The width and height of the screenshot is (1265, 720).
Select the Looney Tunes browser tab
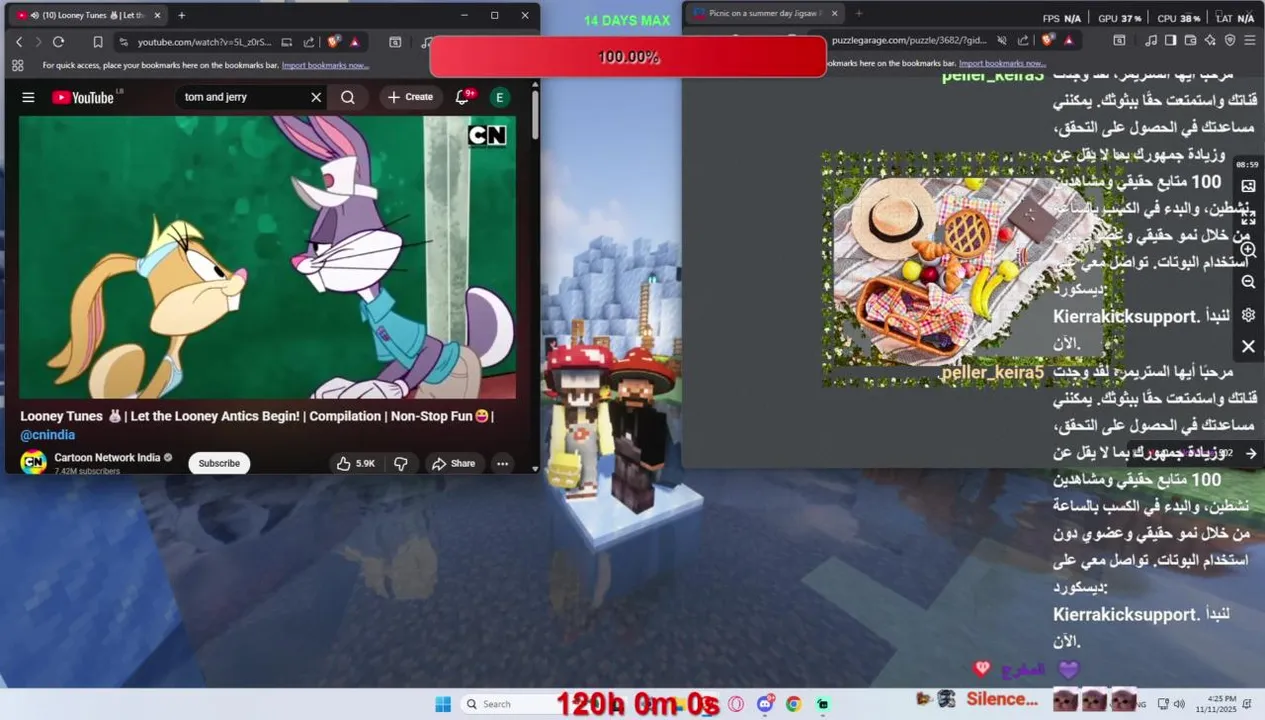[88, 15]
